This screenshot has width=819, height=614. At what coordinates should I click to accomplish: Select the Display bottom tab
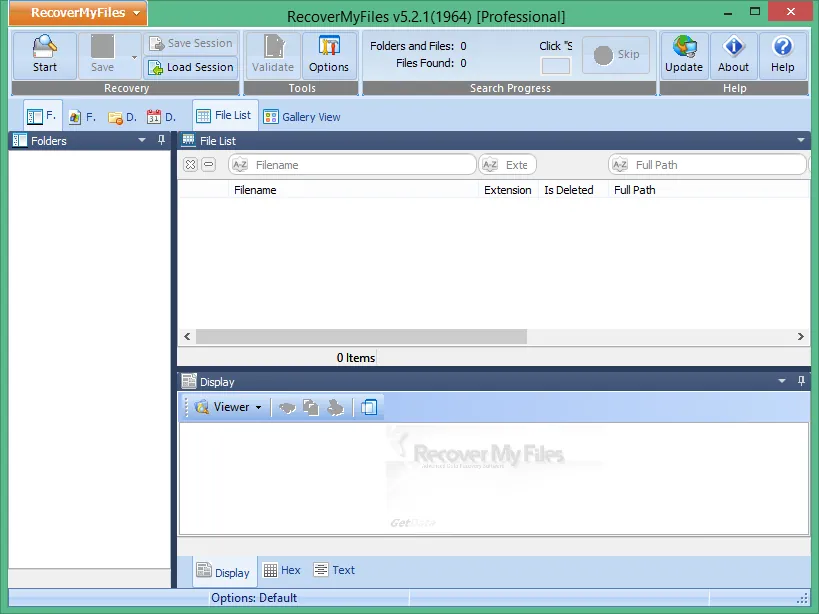pyautogui.click(x=225, y=572)
